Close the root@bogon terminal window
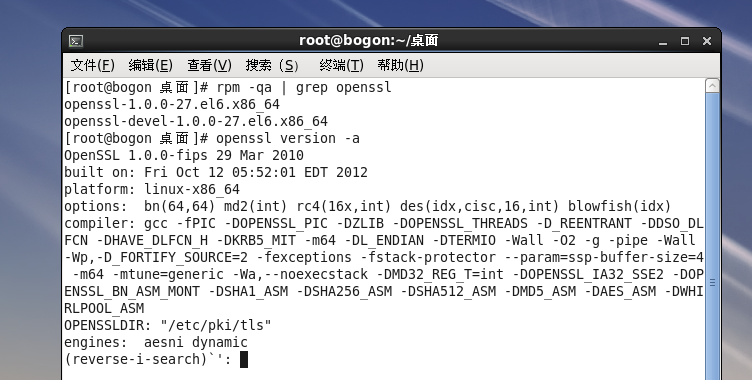The width and height of the screenshot is (752, 380). tap(706, 41)
